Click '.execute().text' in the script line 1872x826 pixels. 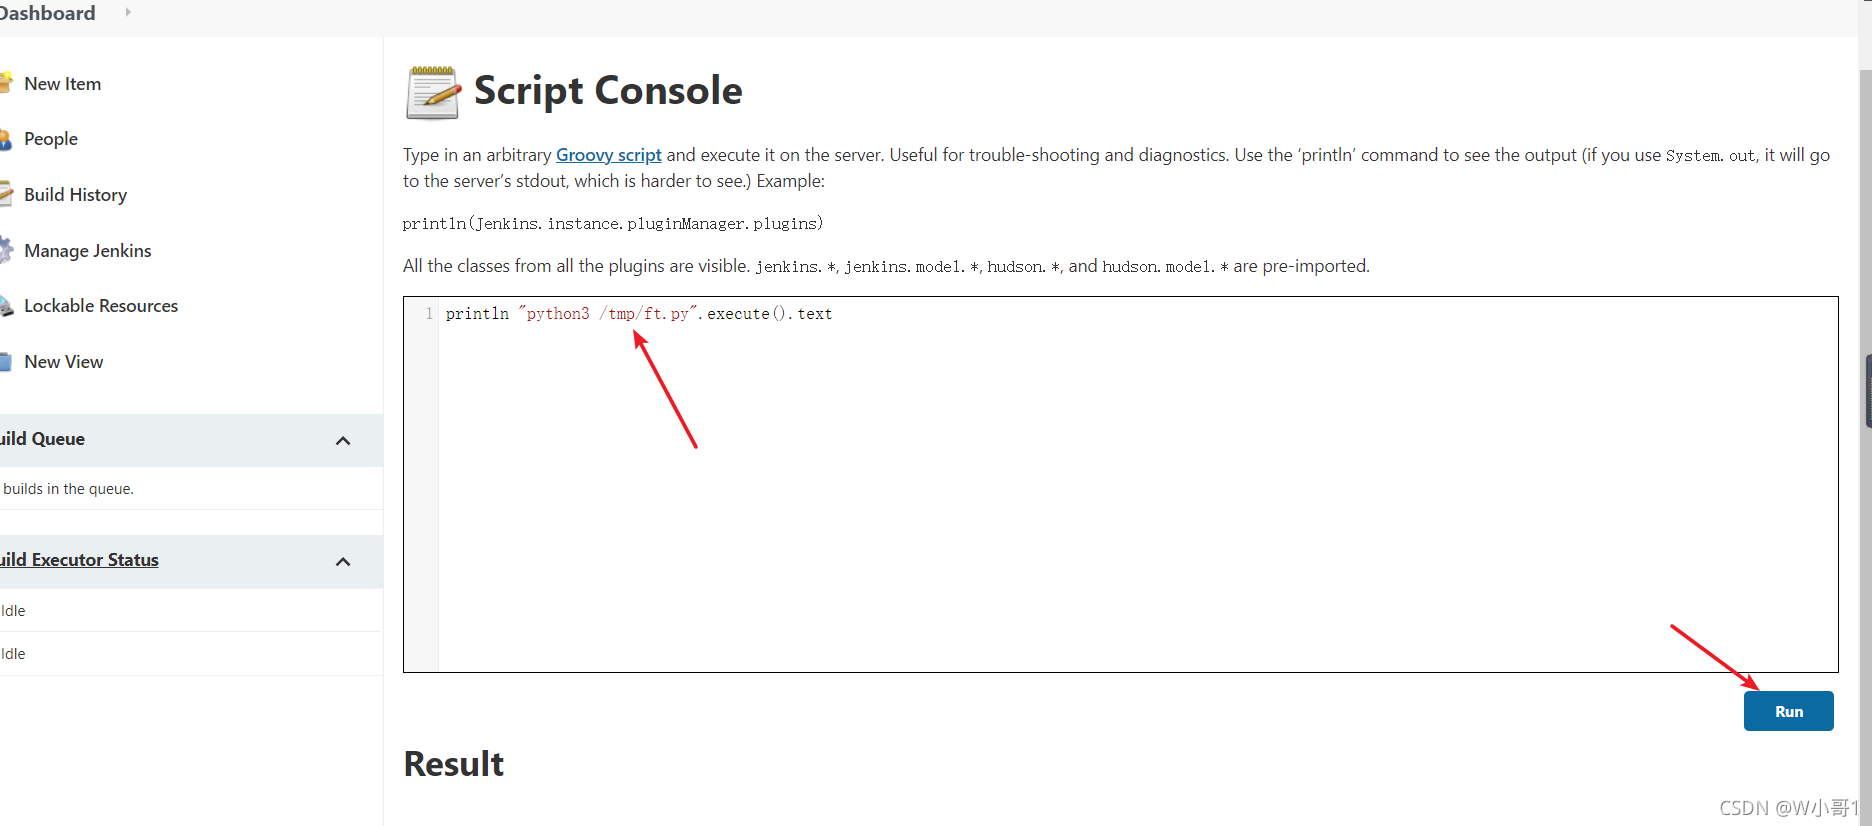click(x=765, y=314)
